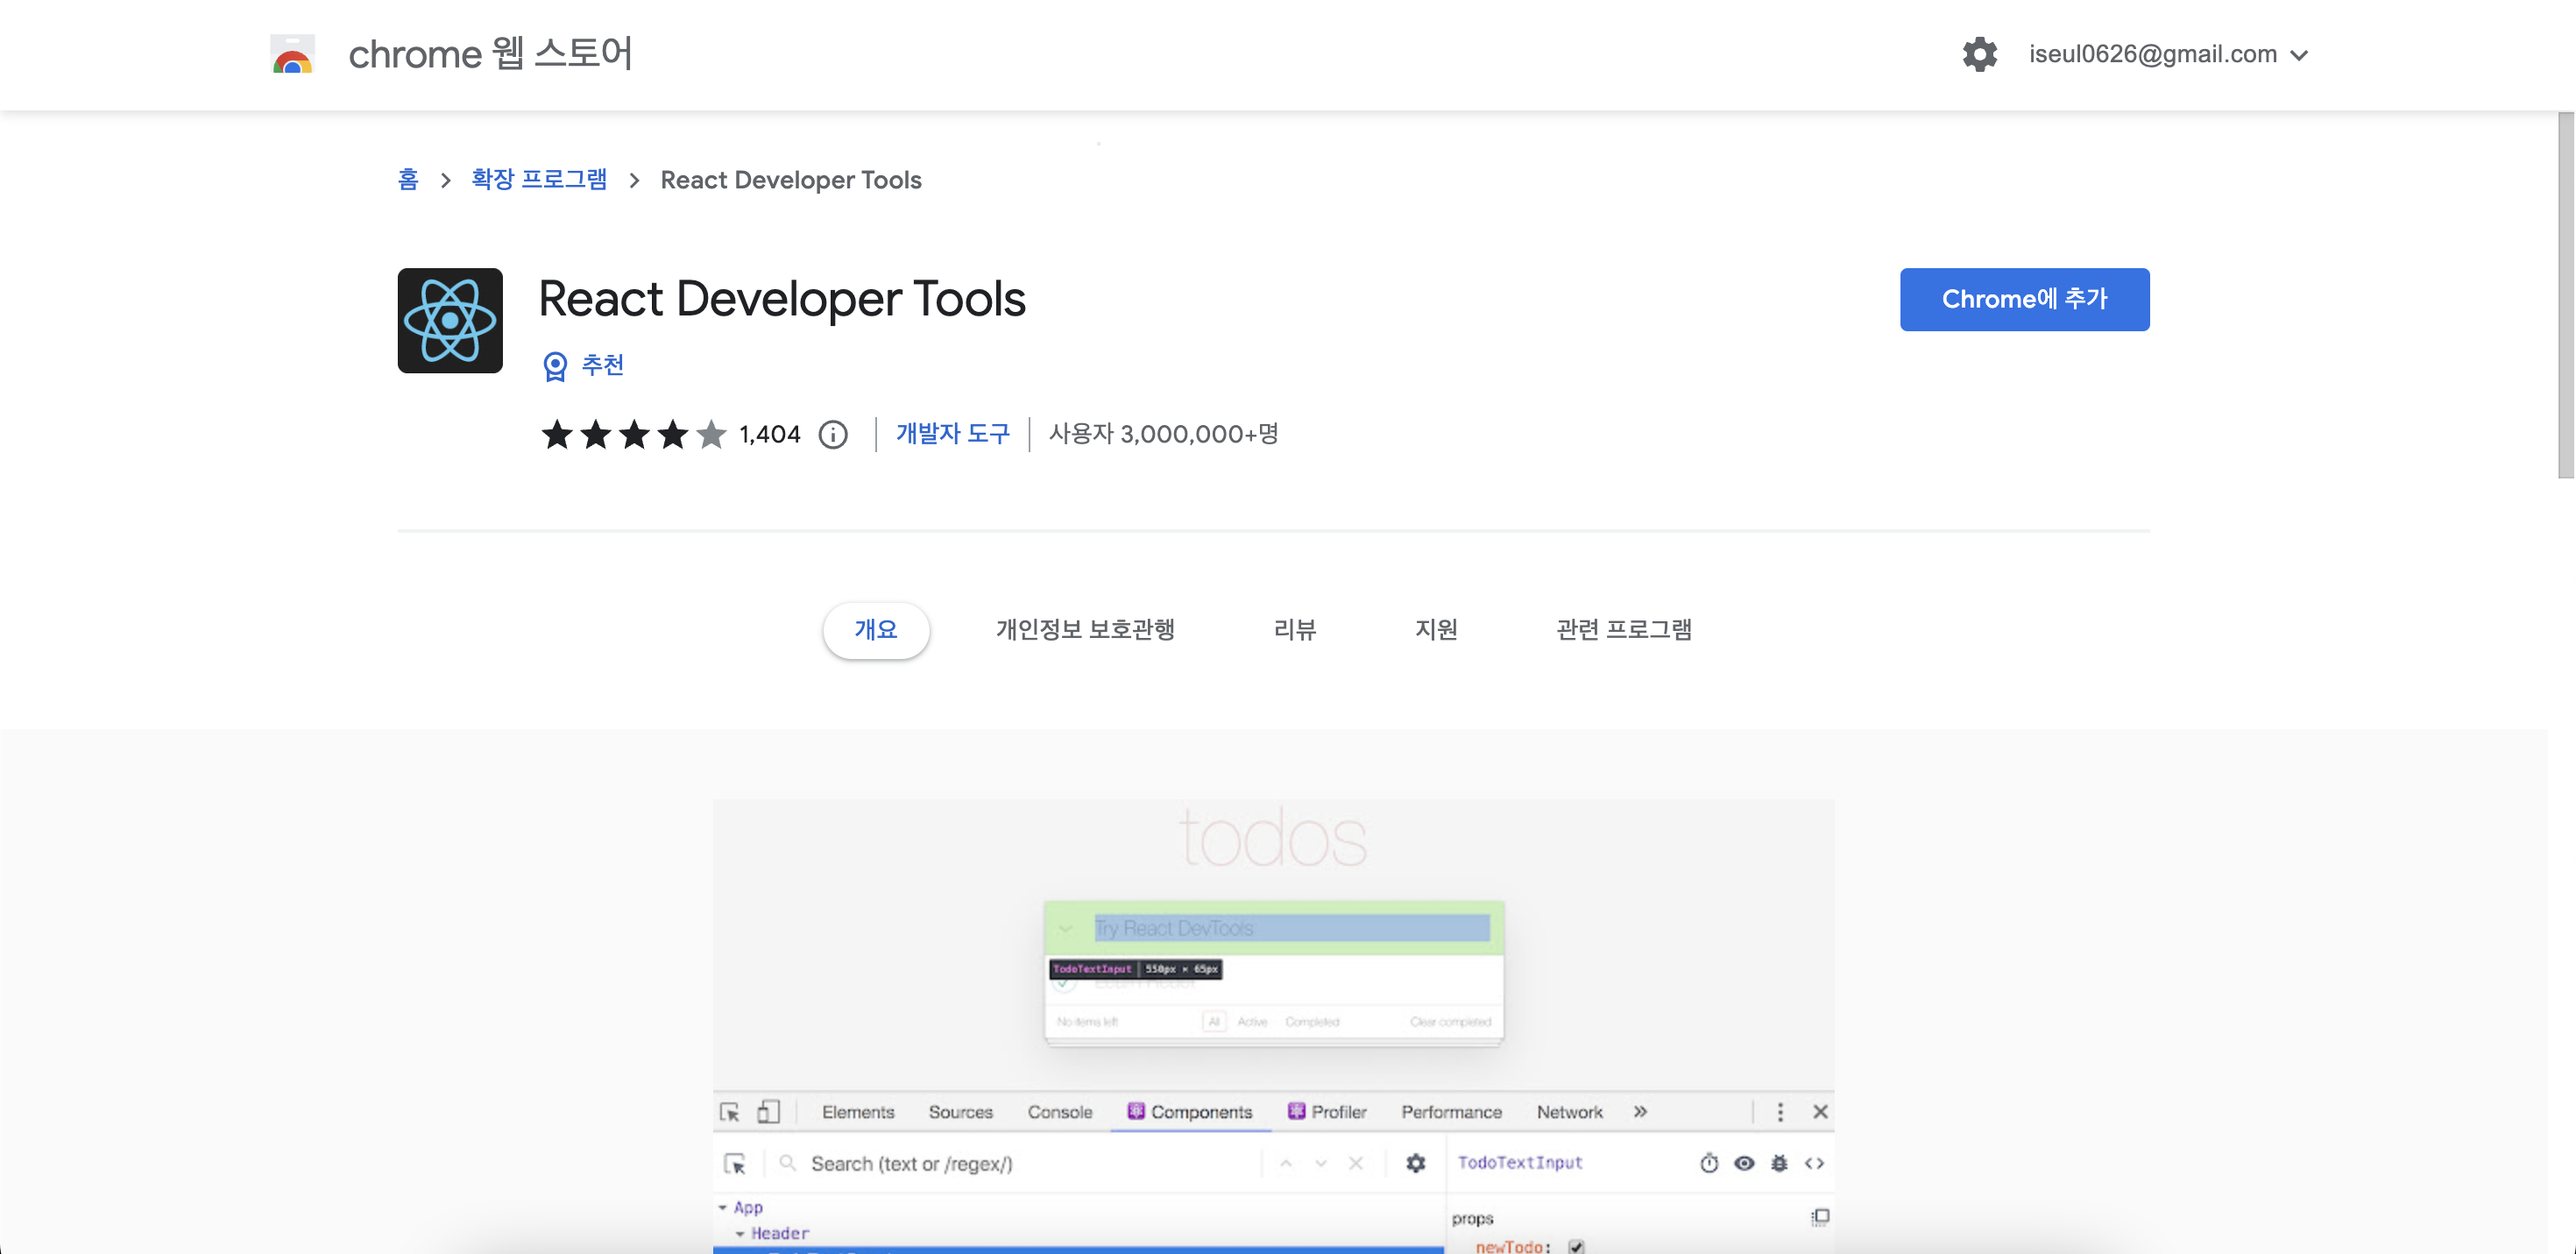Viewport: 2576px width, 1254px height.
Task: Go to the 확장 프로그램 breadcrumb link
Action: (539, 180)
